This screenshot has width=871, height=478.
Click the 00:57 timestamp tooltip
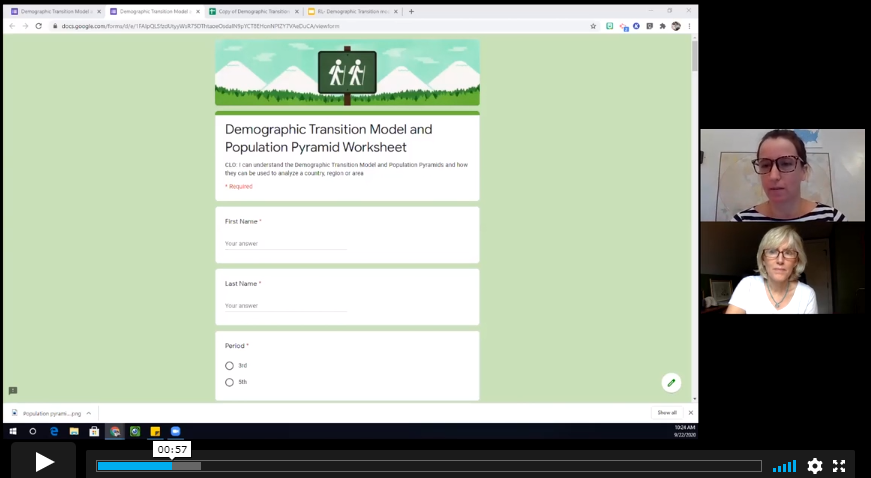(172, 450)
